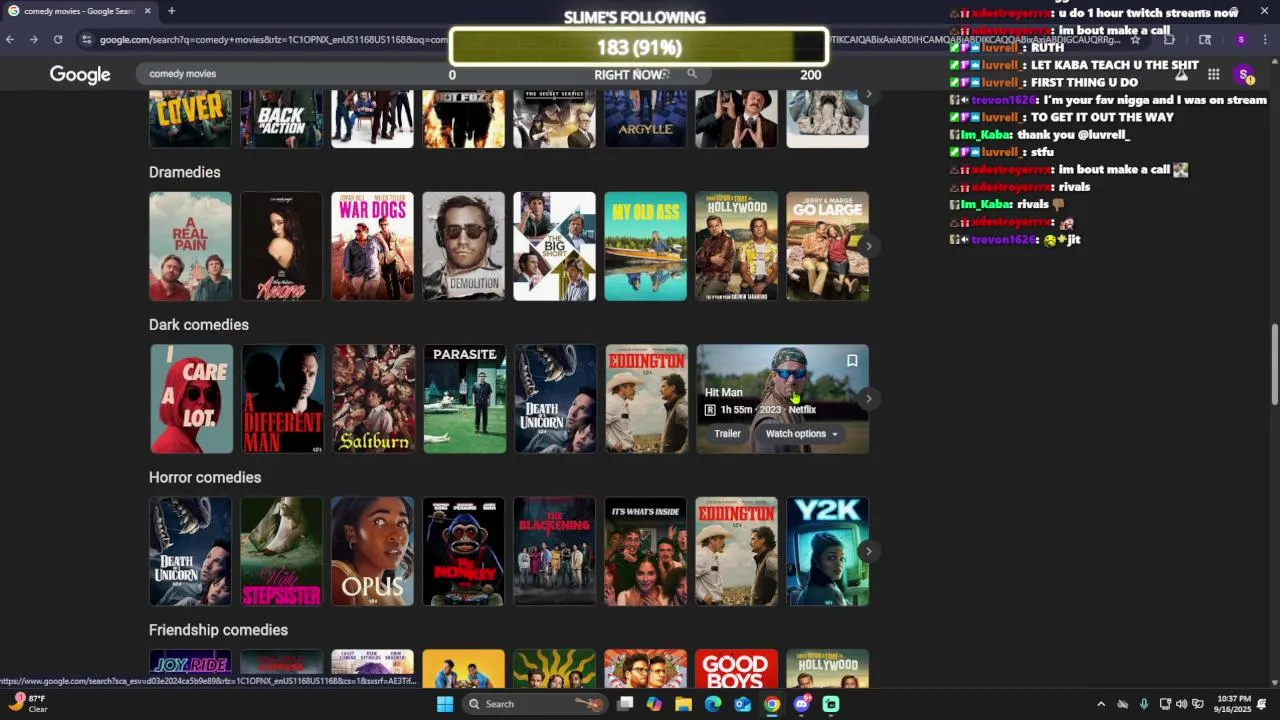Screen dimensions: 1280x720
Task: Bookmark this page with star icon
Action: click(1135, 40)
